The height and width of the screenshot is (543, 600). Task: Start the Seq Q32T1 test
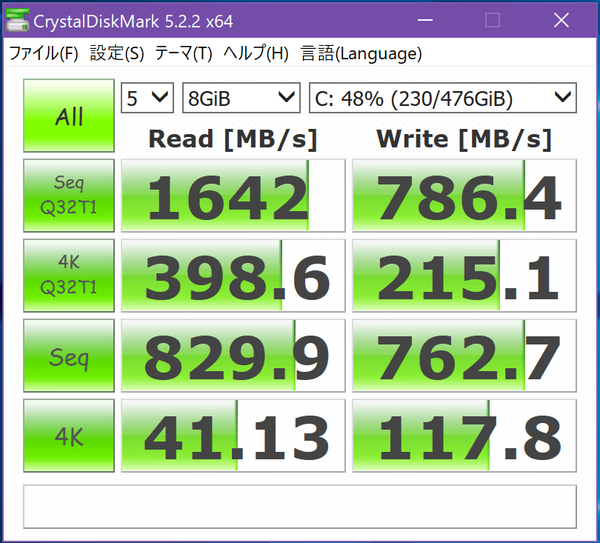tap(69, 196)
